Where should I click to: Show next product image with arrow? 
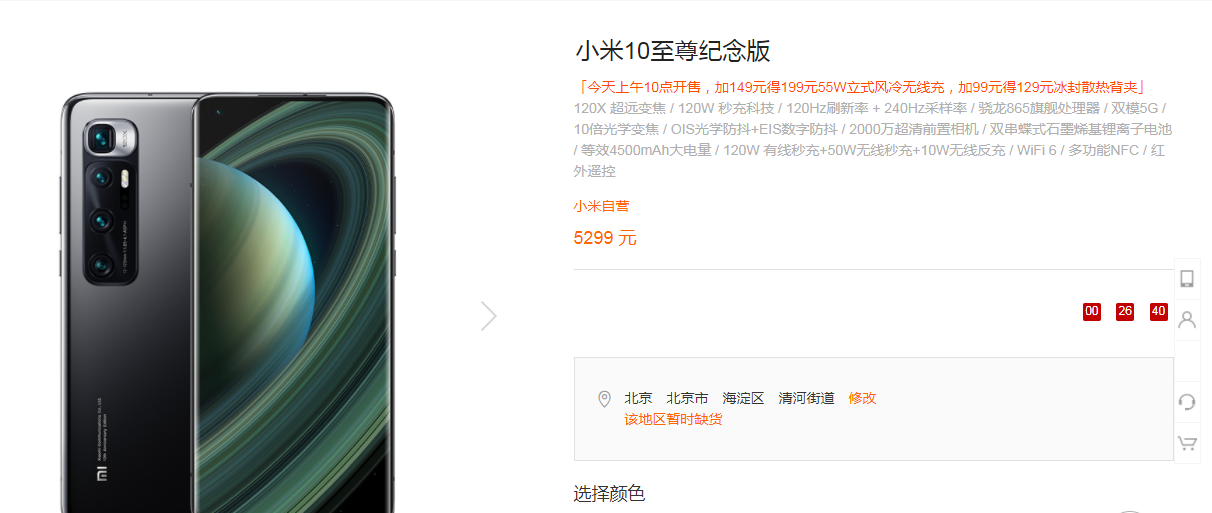coord(488,316)
